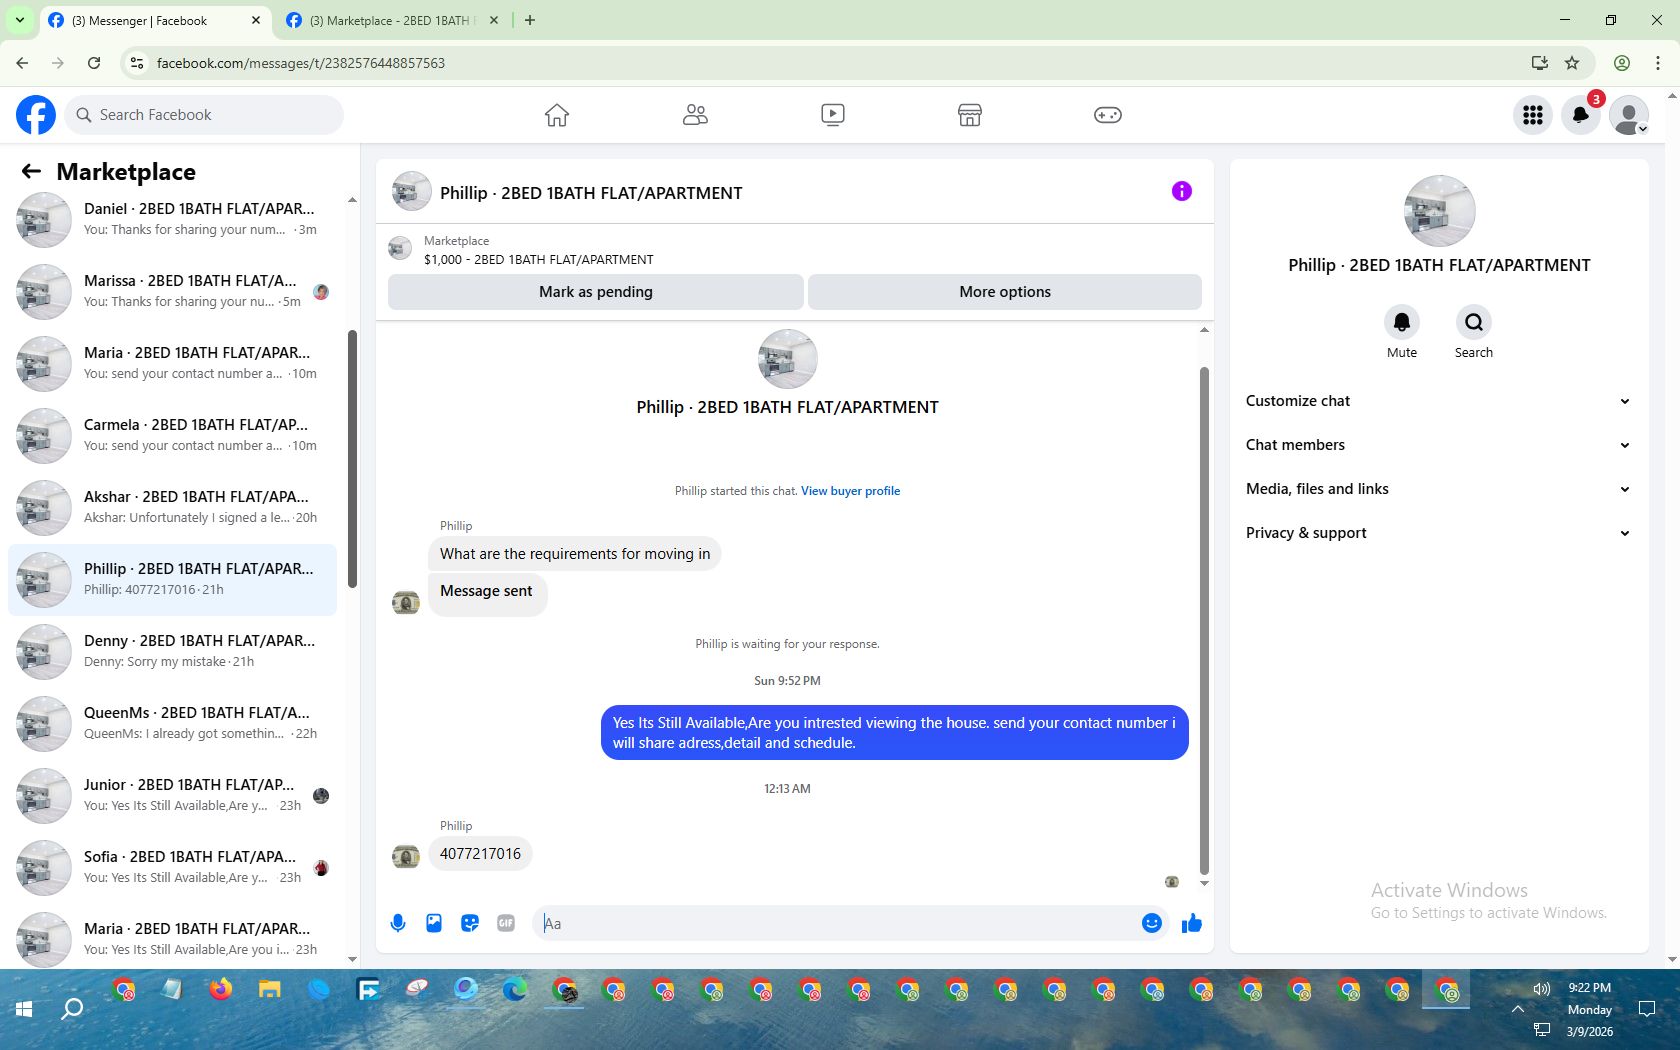Go to the Home feed icon
Image resolution: width=1680 pixels, height=1050 pixels.
point(557,115)
